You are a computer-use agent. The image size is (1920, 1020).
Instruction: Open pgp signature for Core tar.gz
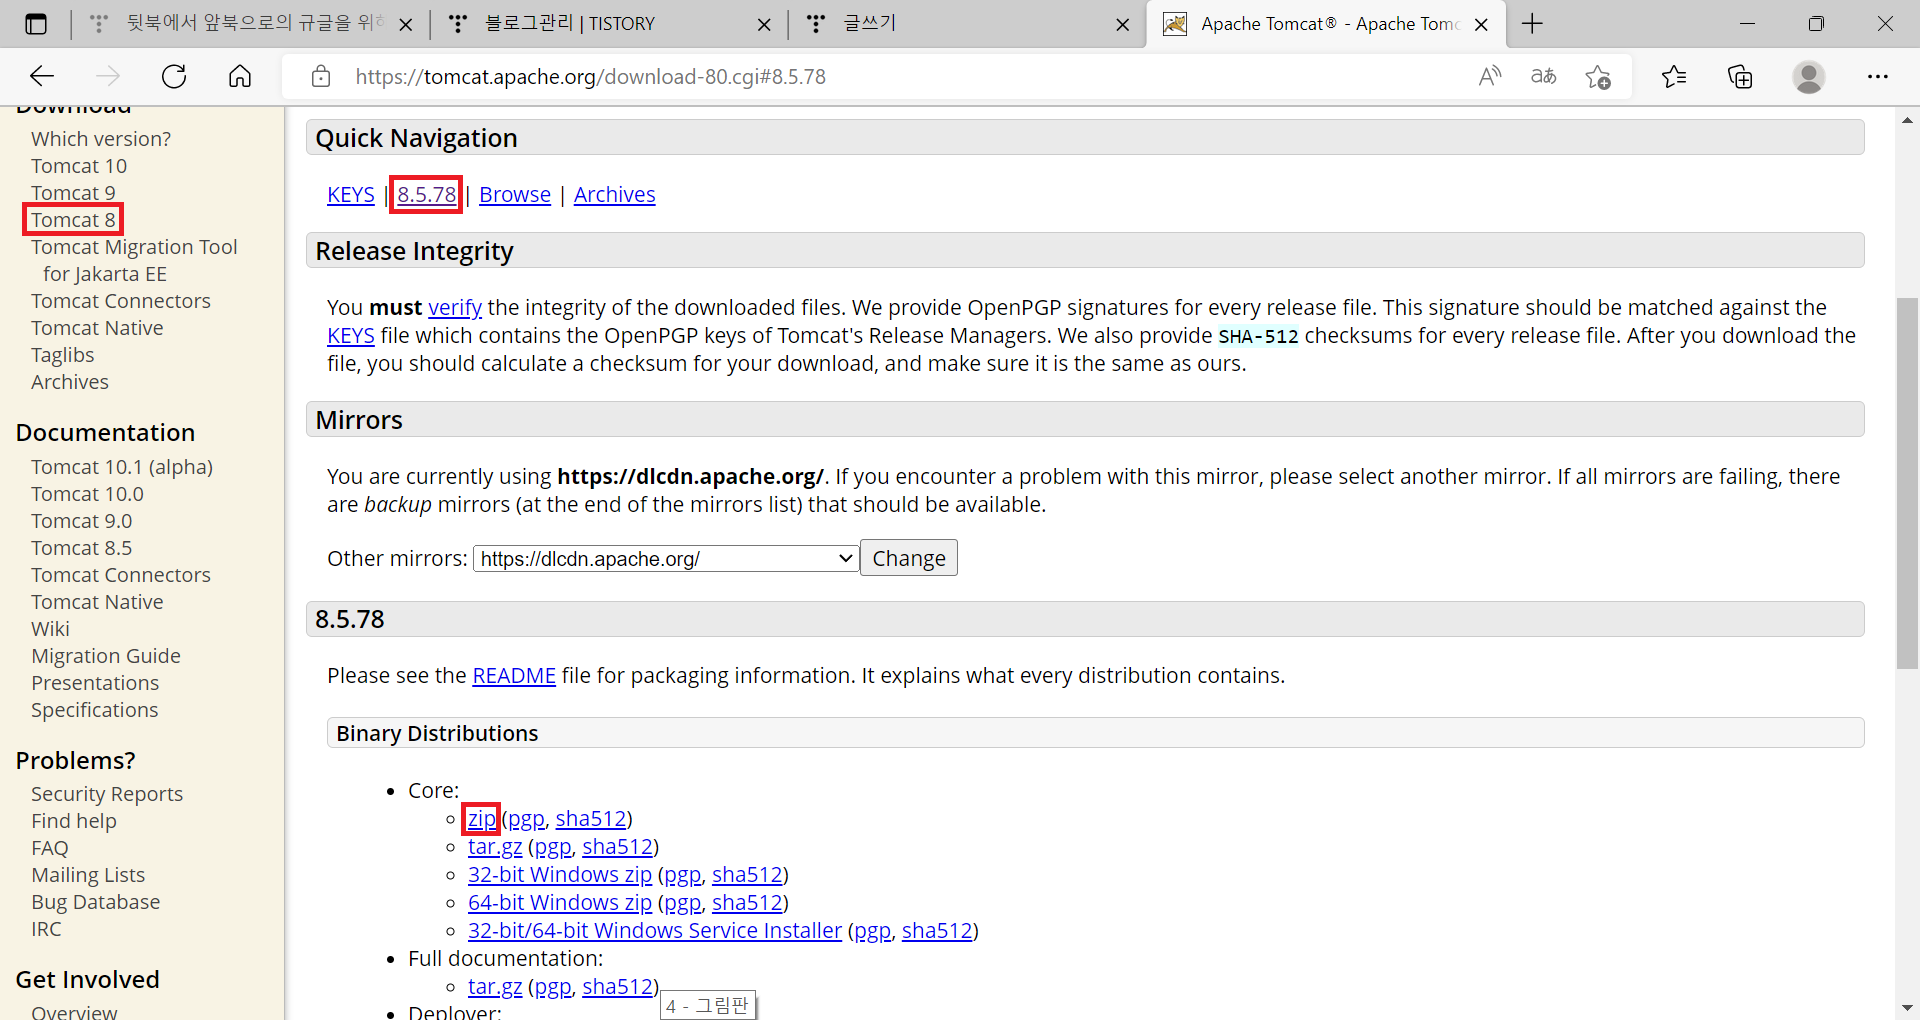(553, 846)
